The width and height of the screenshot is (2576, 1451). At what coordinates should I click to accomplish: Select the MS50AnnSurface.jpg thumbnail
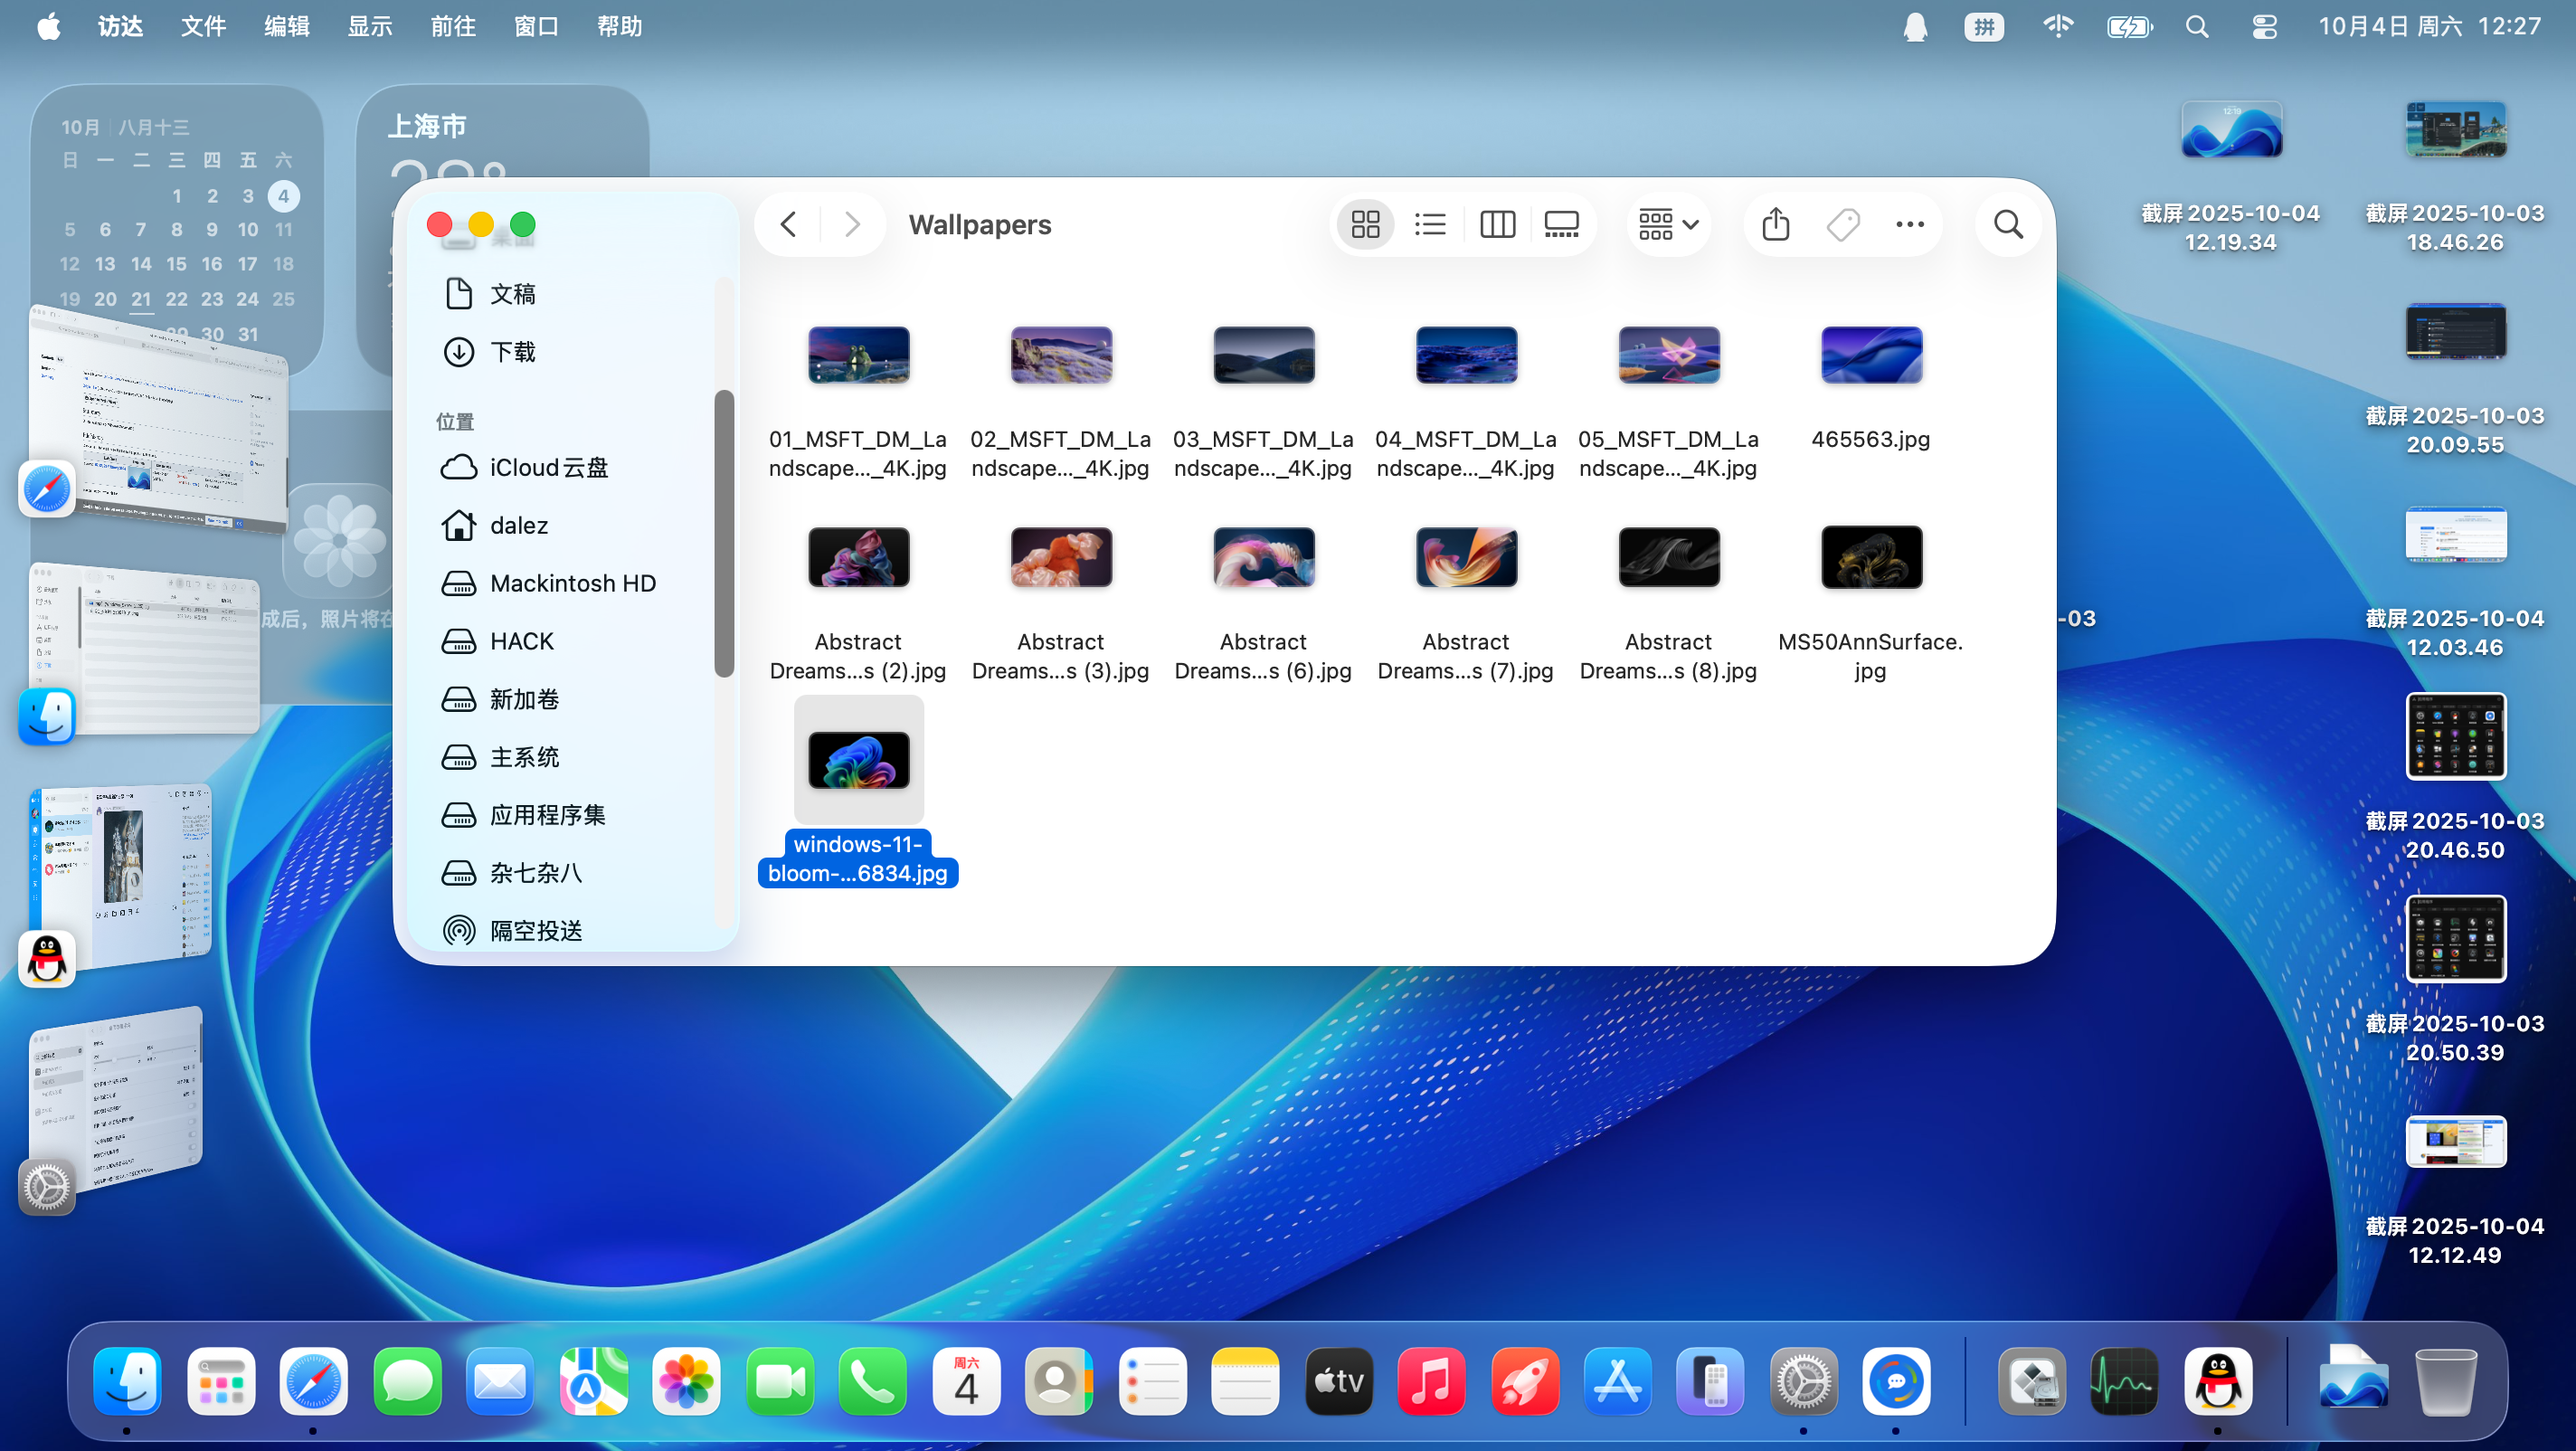[1870, 557]
